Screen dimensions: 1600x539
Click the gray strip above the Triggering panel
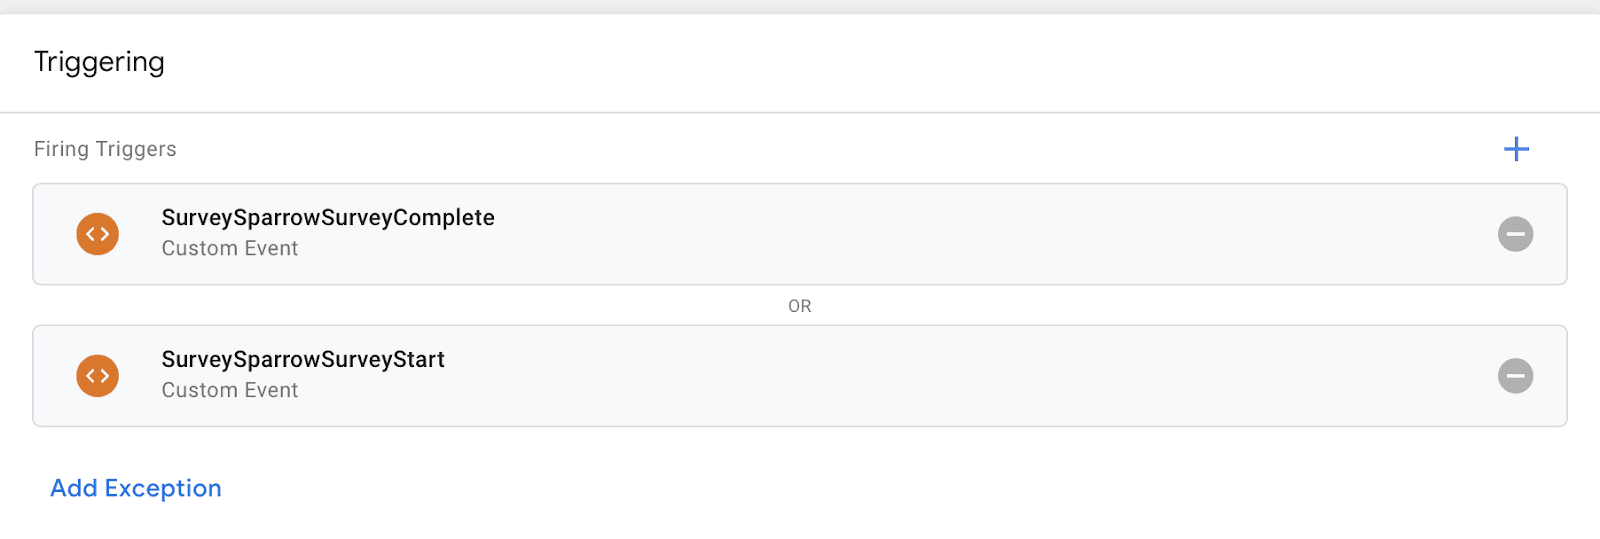[800, 6]
